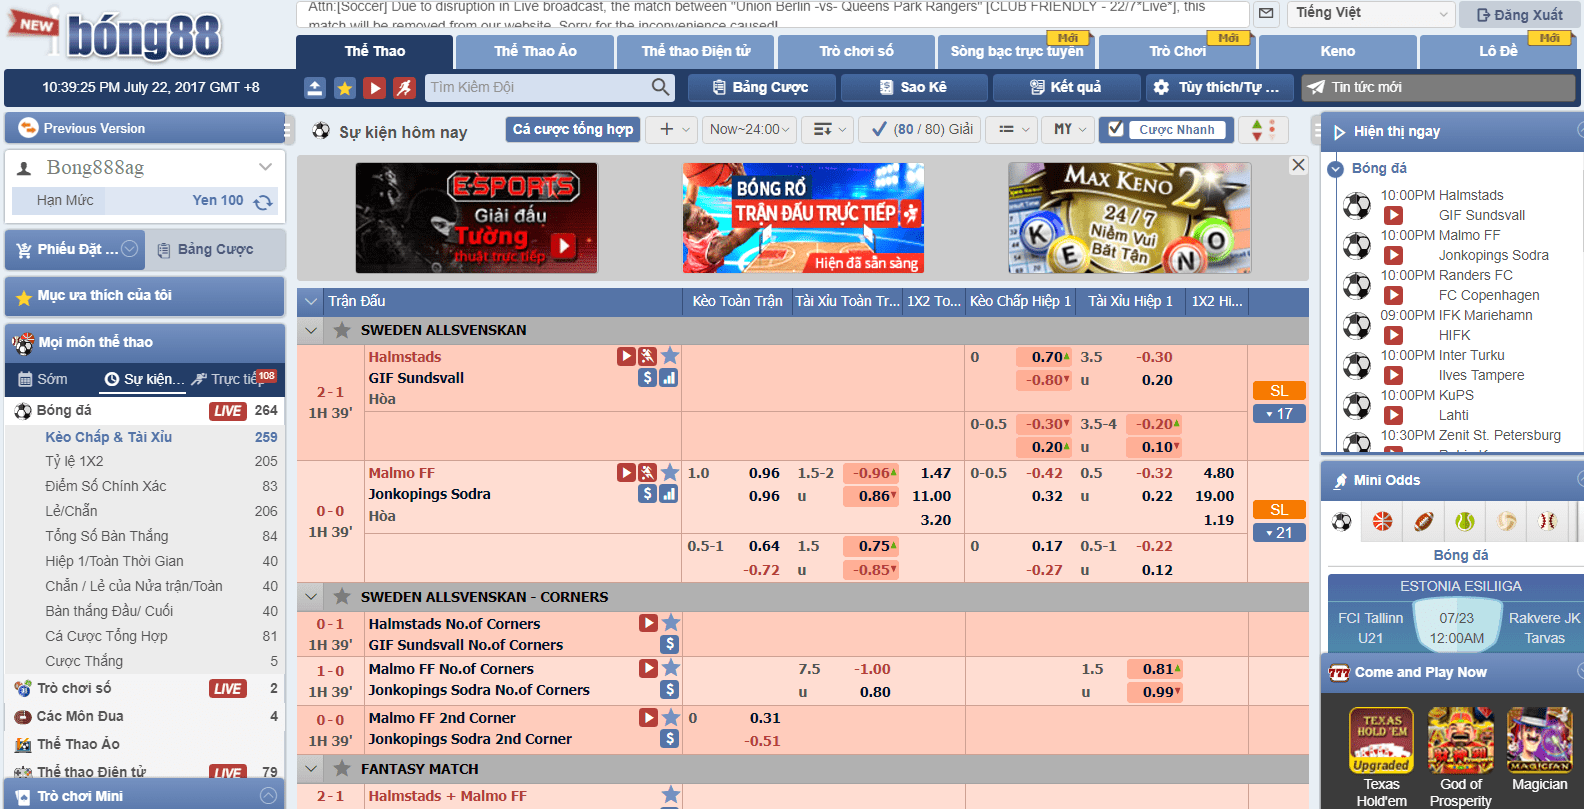Select the volleyball icon in Mini Odds
Image resolution: width=1586 pixels, height=810 pixels.
tap(1507, 521)
